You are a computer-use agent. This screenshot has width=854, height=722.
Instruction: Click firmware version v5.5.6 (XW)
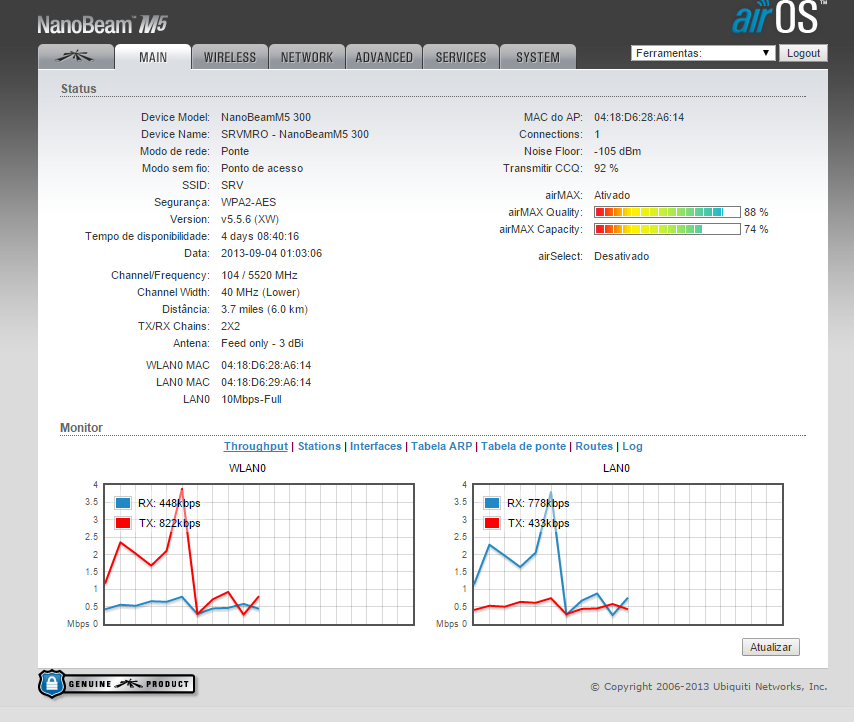tap(250, 219)
